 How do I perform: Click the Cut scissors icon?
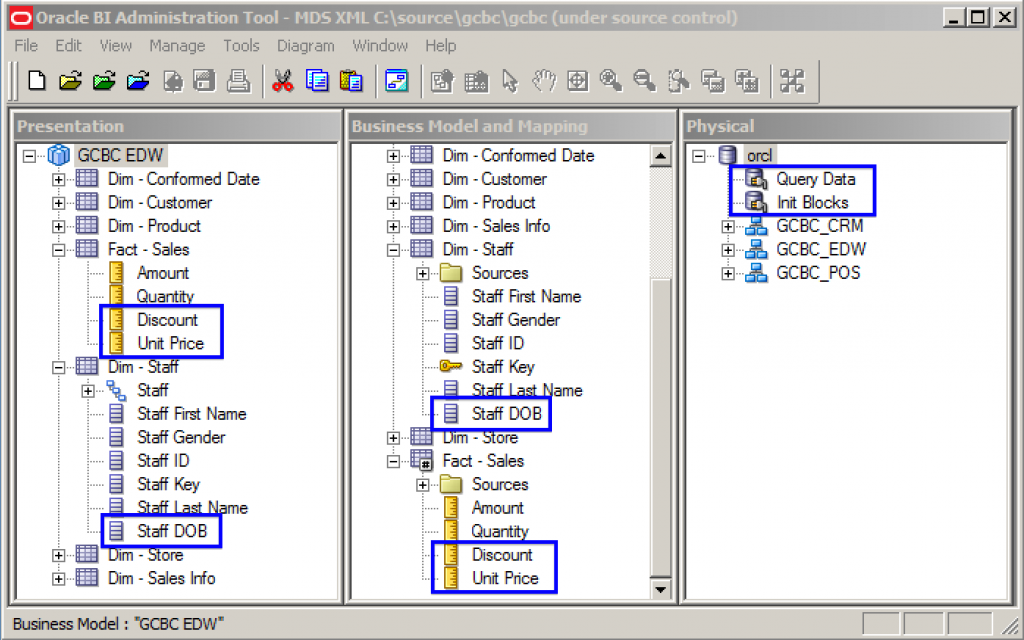tap(283, 81)
